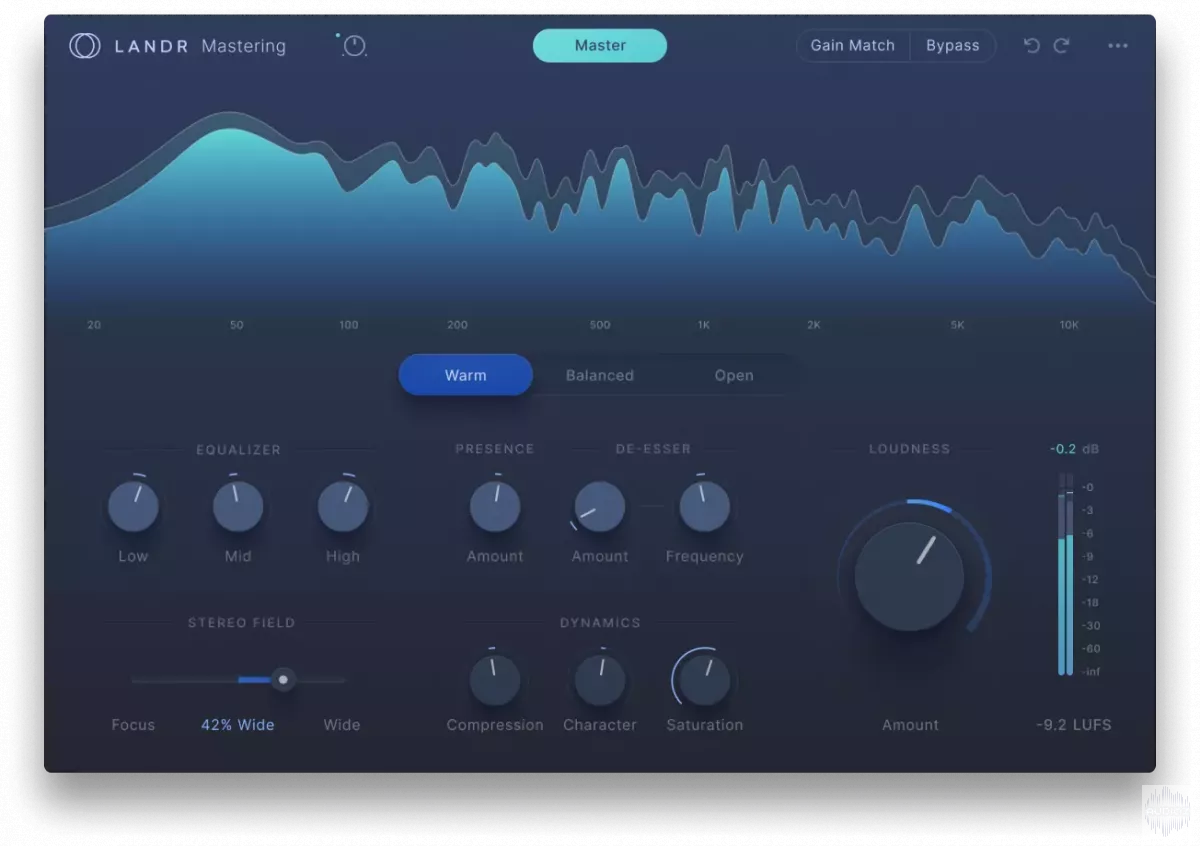Click the Equalizer Mid knob
1200x846 pixels.
[238, 506]
